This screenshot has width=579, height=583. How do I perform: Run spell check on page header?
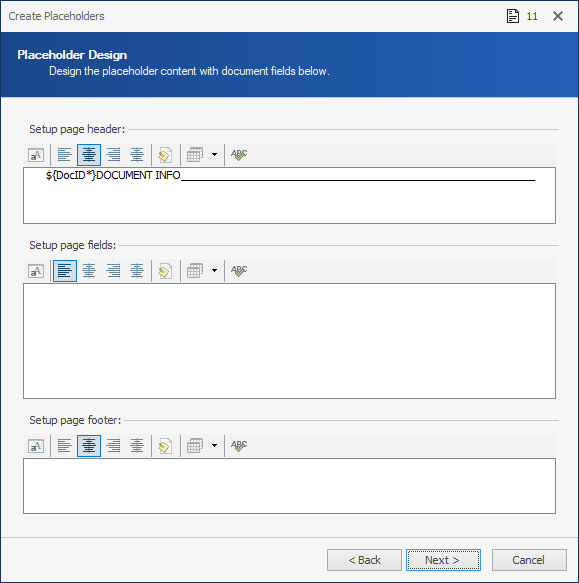(x=239, y=155)
